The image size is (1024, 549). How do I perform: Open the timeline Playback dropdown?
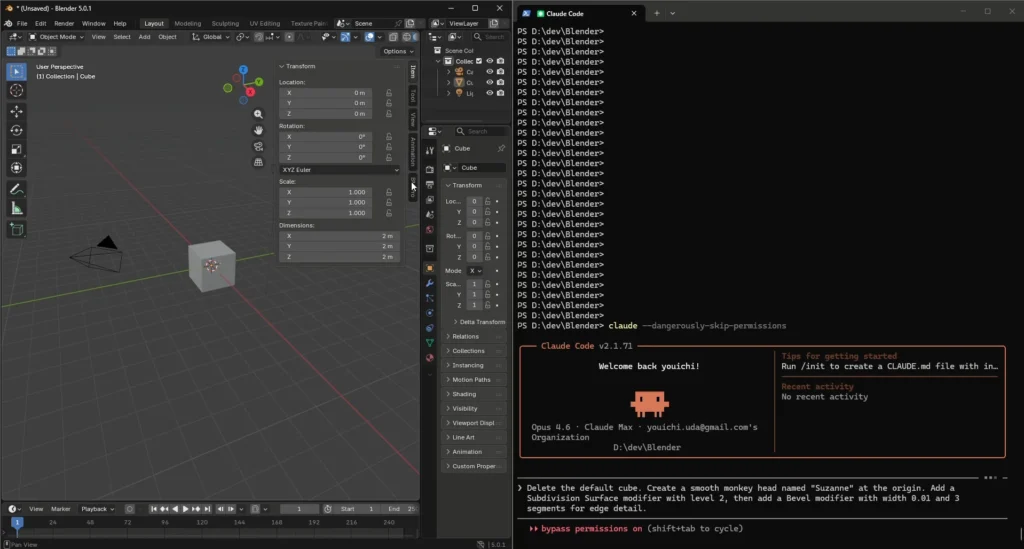pos(97,509)
